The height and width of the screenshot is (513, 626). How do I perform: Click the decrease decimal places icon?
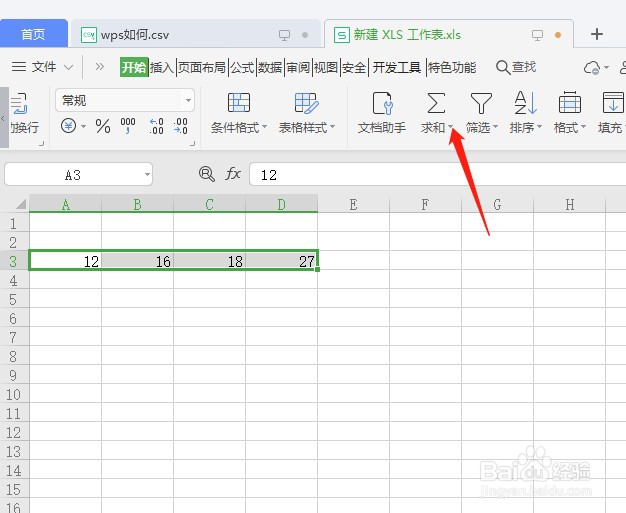pyautogui.click(x=180, y=126)
